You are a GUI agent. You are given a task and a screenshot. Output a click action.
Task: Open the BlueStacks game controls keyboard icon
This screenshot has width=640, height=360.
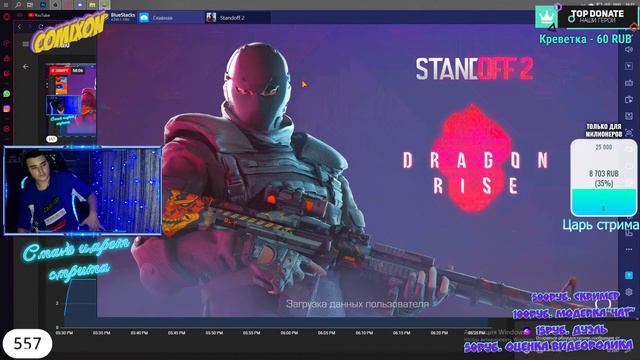tap(629, 83)
